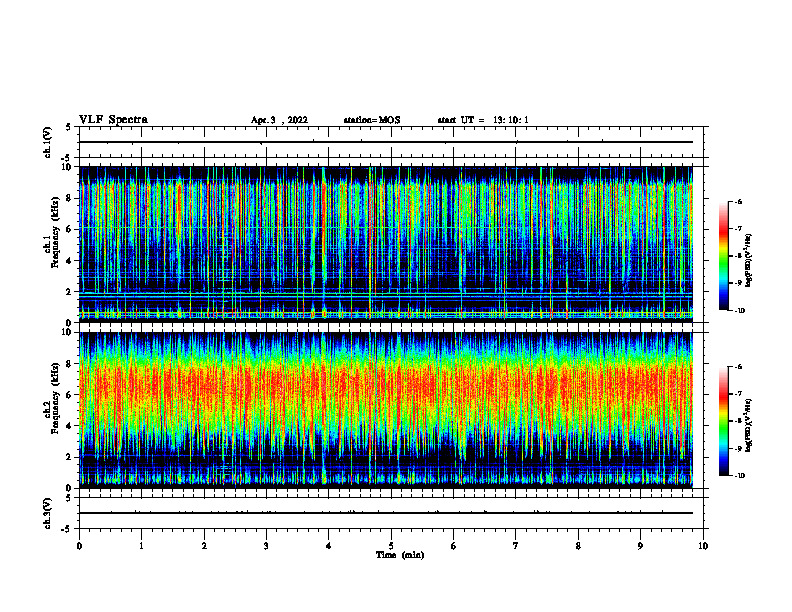Click the date text "Apr. 3, 2022"
Viewport: 792px width, 612px height.
pyautogui.click(x=279, y=120)
